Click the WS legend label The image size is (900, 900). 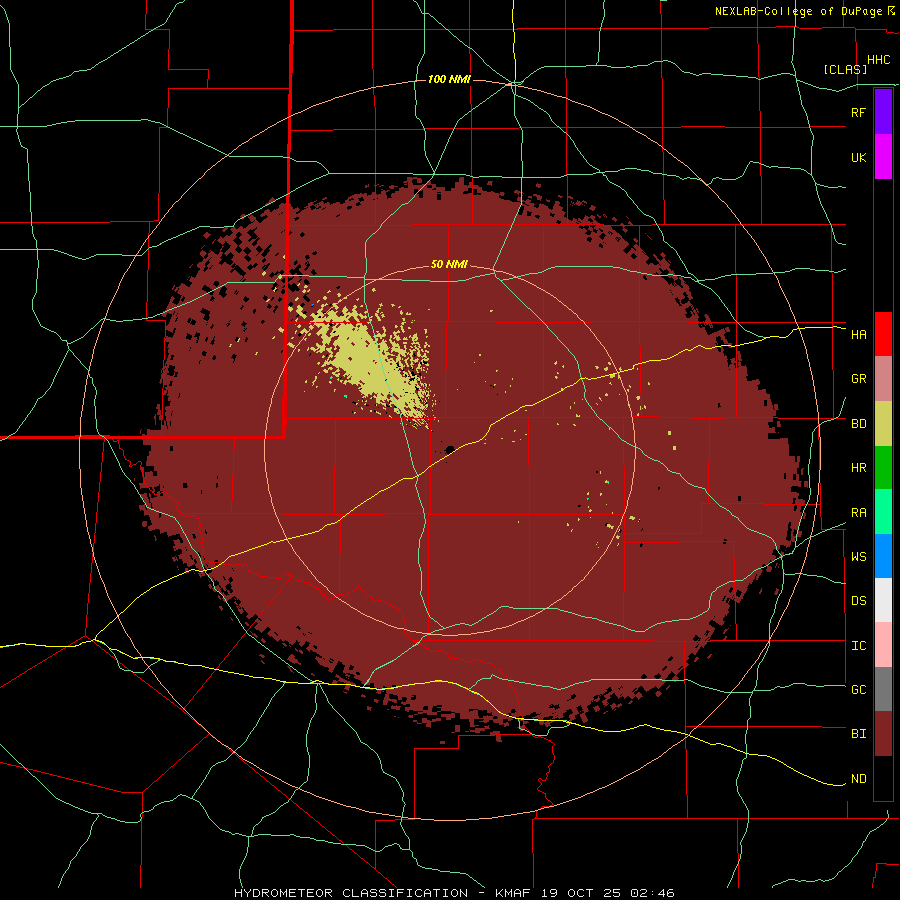pyautogui.click(x=858, y=557)
